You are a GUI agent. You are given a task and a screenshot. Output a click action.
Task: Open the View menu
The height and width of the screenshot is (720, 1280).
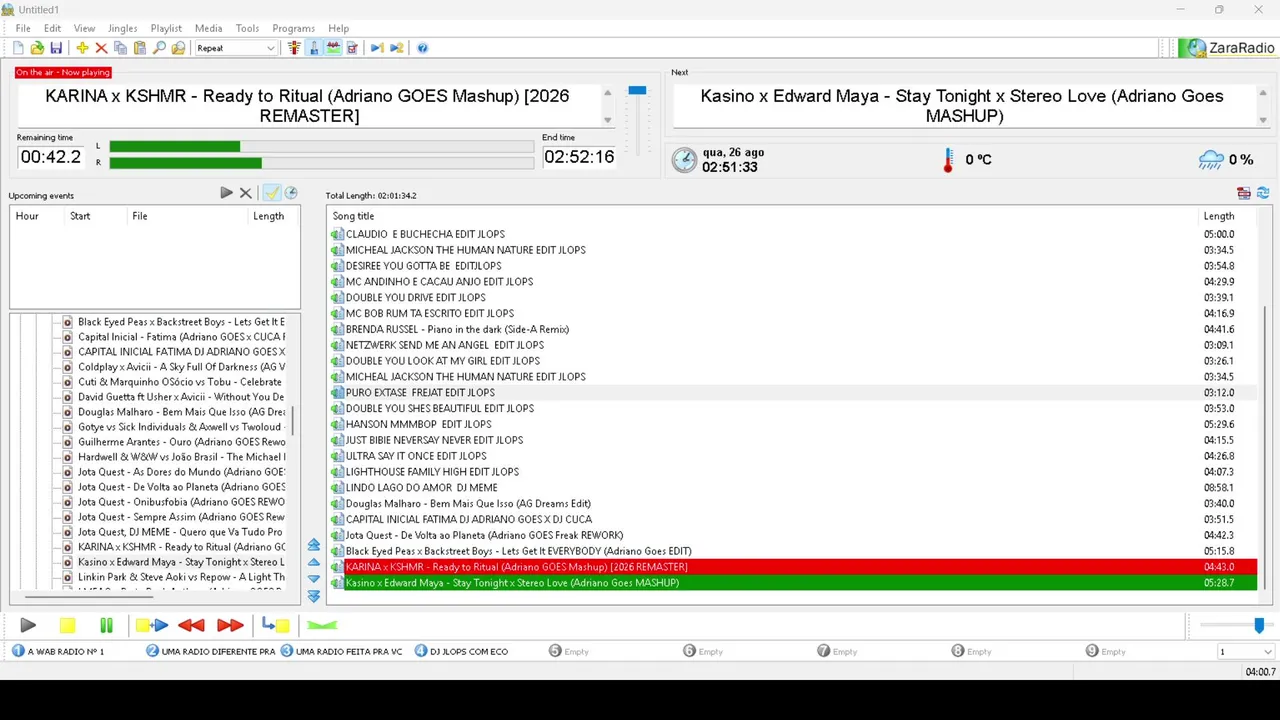(85, 28)
